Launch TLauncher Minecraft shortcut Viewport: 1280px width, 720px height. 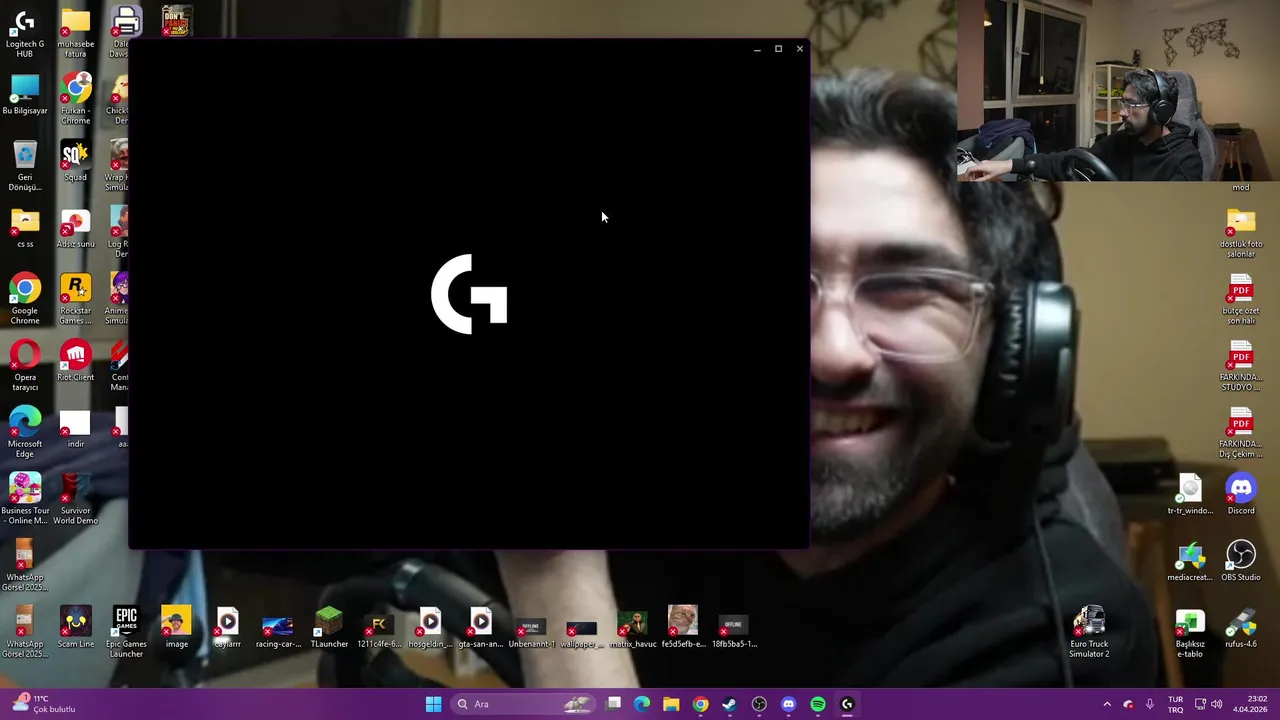pyautogui.click(x=329, y=627)
